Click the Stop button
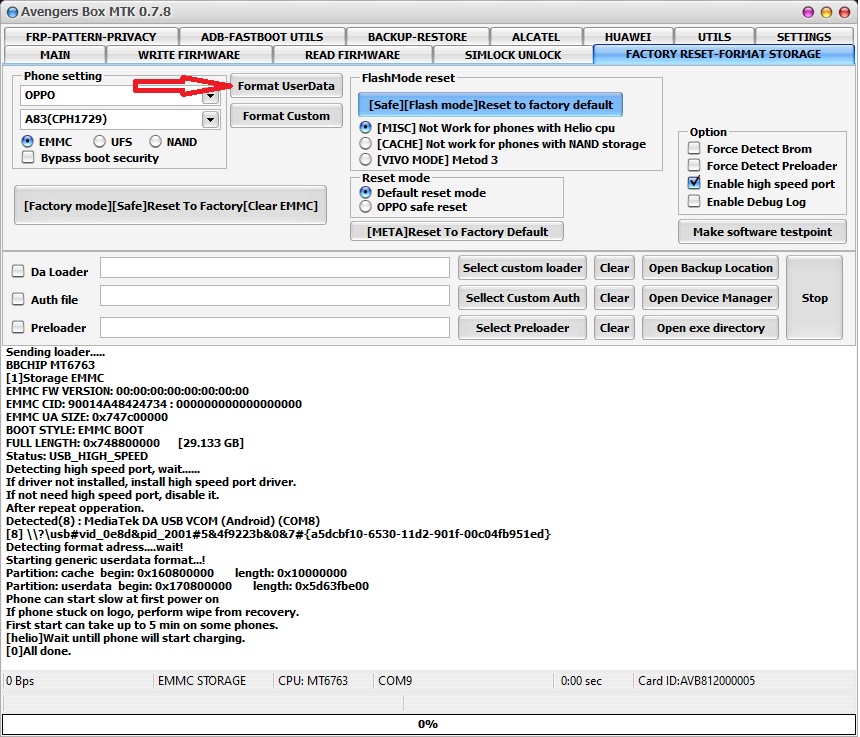The height and width of the screenshot is (737, 860). (x=814, y=298)
